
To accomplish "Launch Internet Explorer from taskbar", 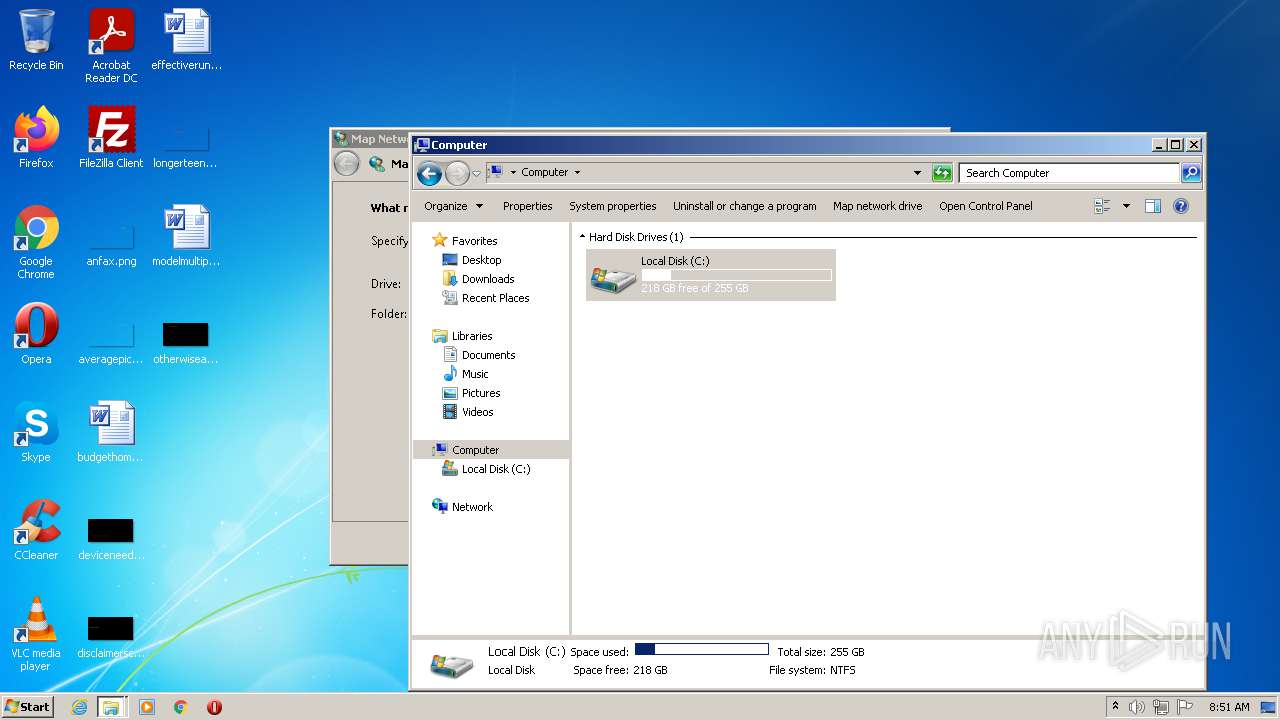I will [79, 707].
